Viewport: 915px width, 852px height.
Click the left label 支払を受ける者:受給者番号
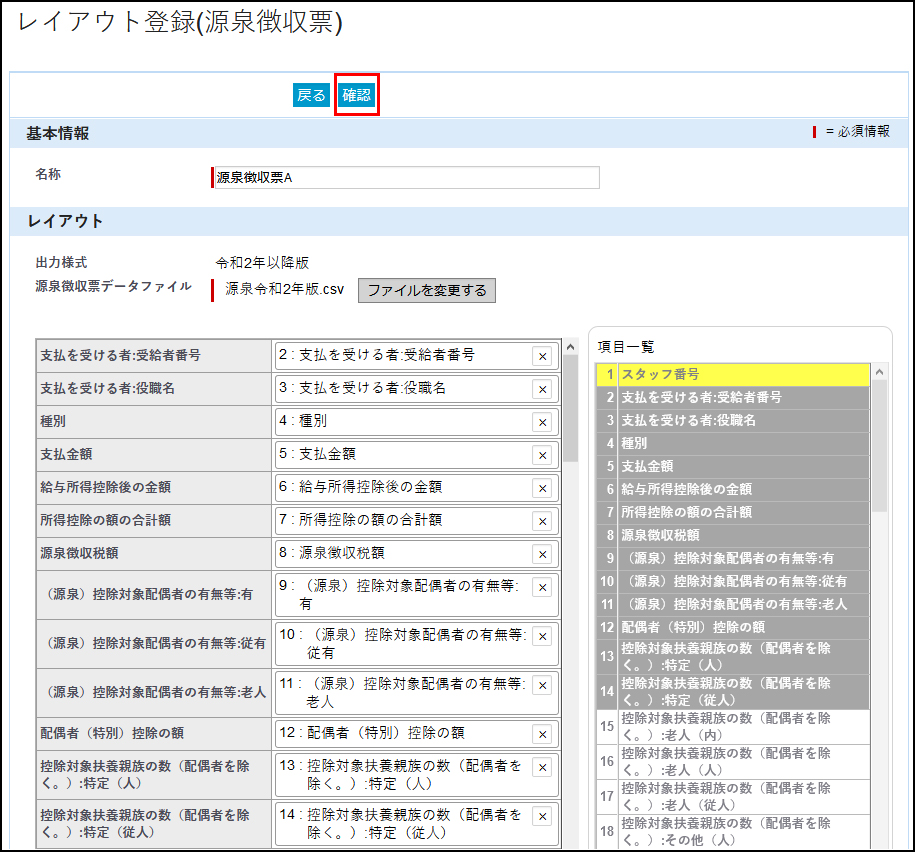[x=120, y=355]
